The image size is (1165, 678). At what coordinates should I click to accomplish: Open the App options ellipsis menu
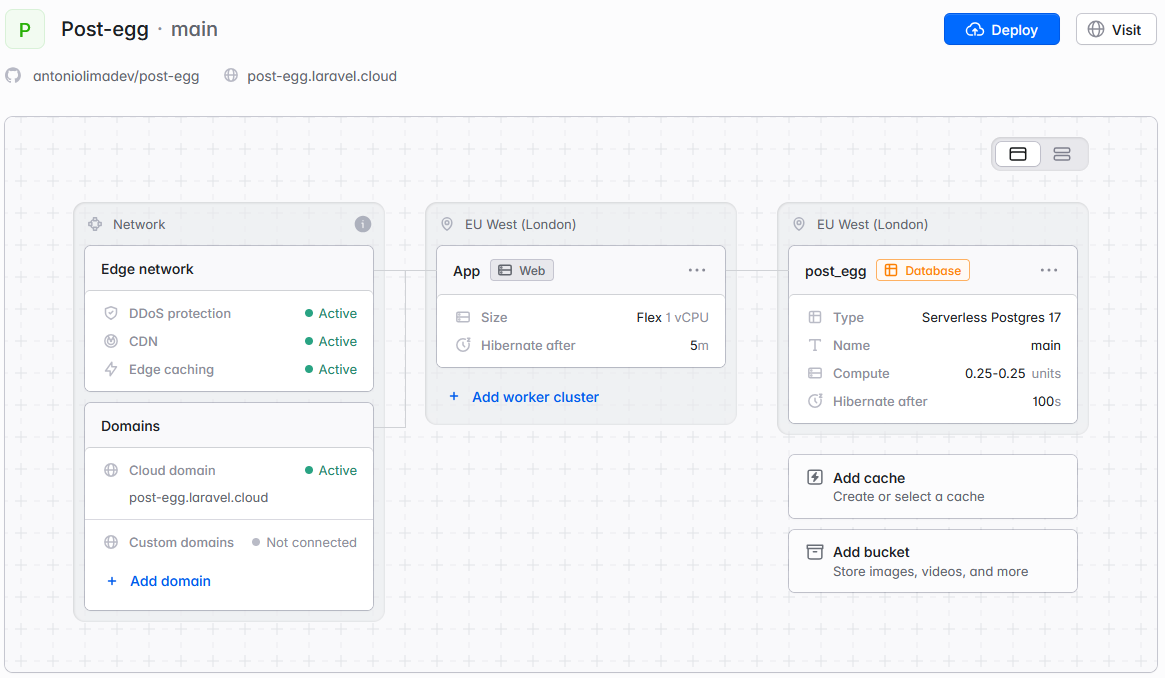697,270
